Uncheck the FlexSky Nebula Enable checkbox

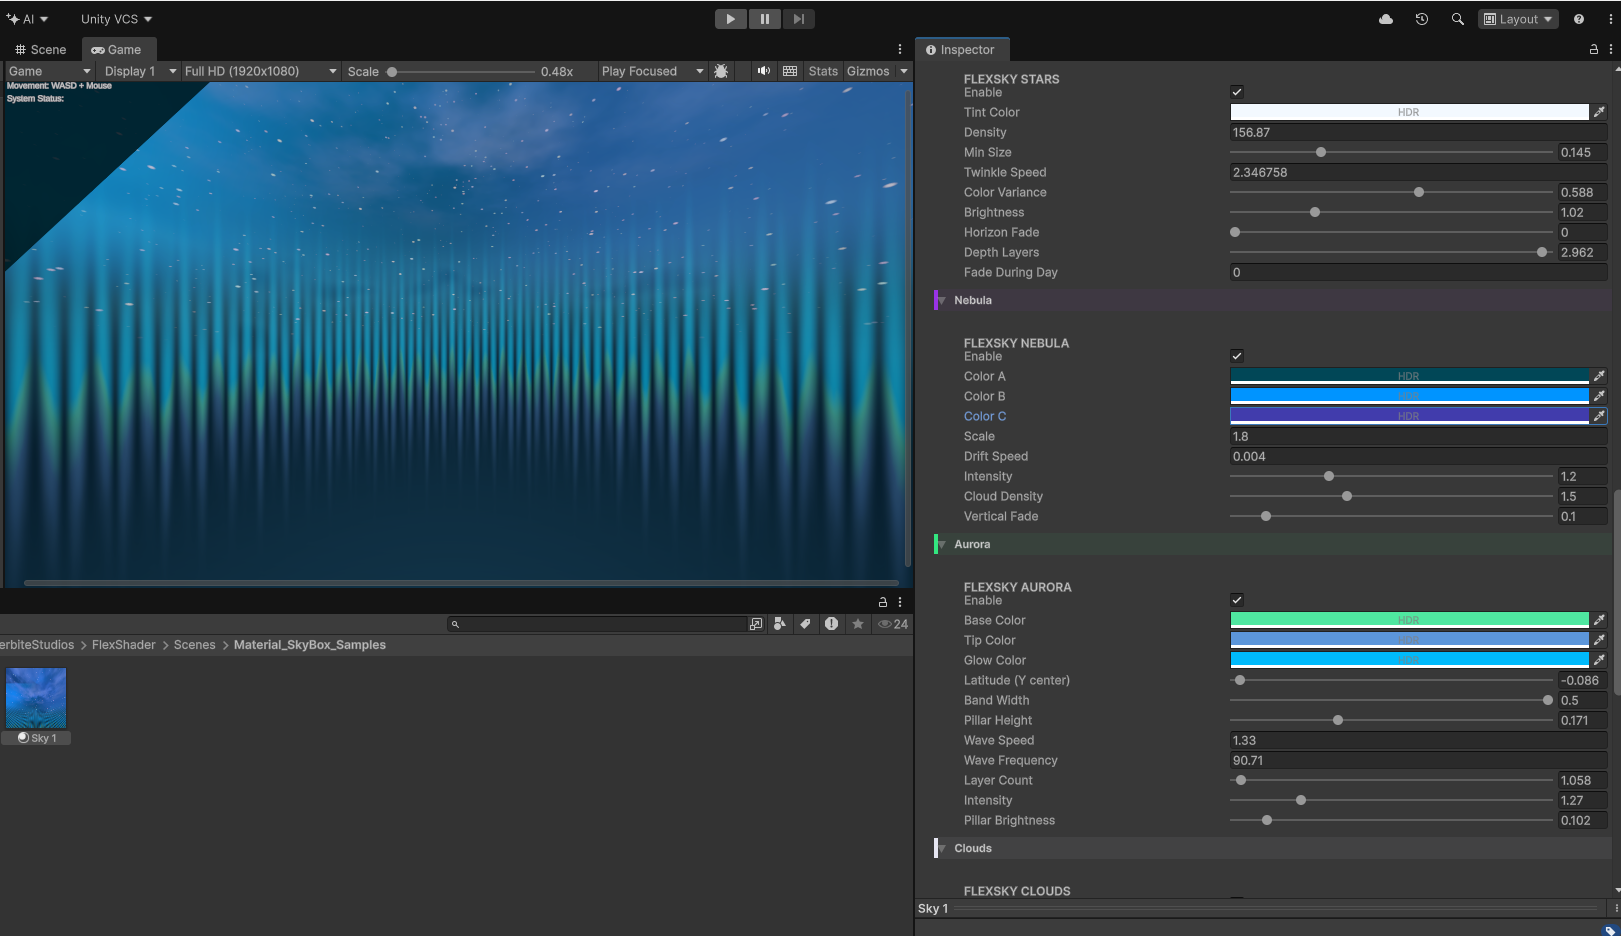click(x=1237, y=356)
